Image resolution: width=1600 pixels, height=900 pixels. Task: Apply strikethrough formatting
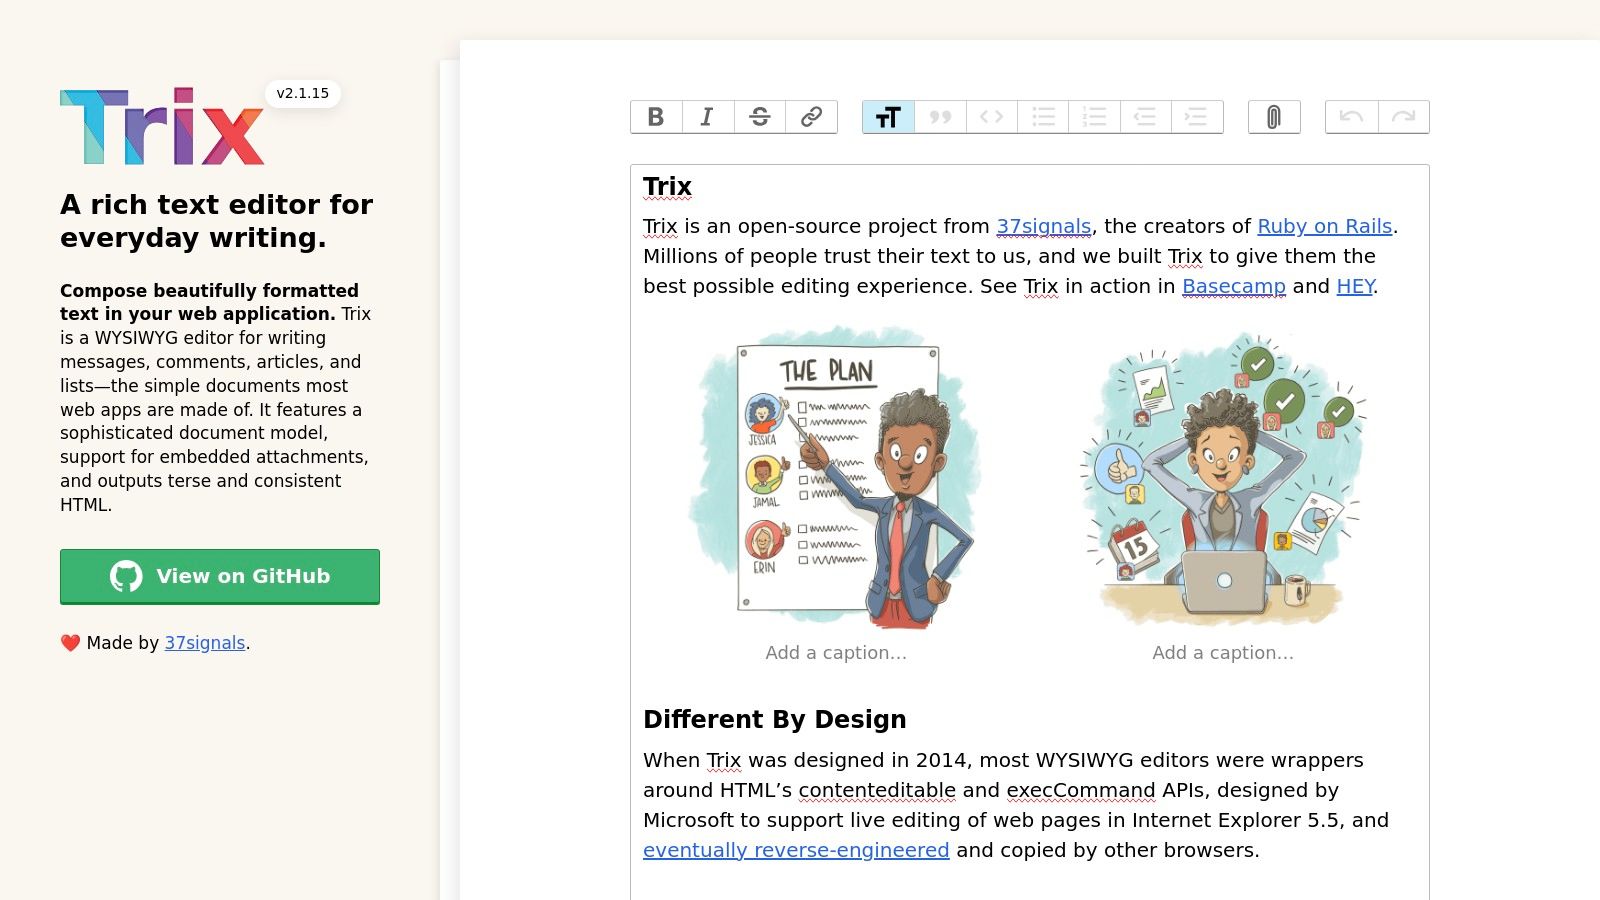point(760,117)
